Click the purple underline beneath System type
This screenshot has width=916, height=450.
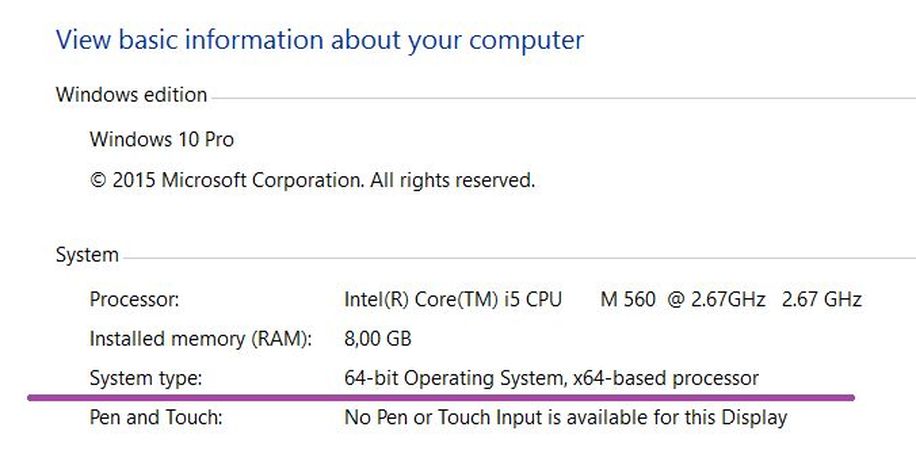(x=440, y=396)
